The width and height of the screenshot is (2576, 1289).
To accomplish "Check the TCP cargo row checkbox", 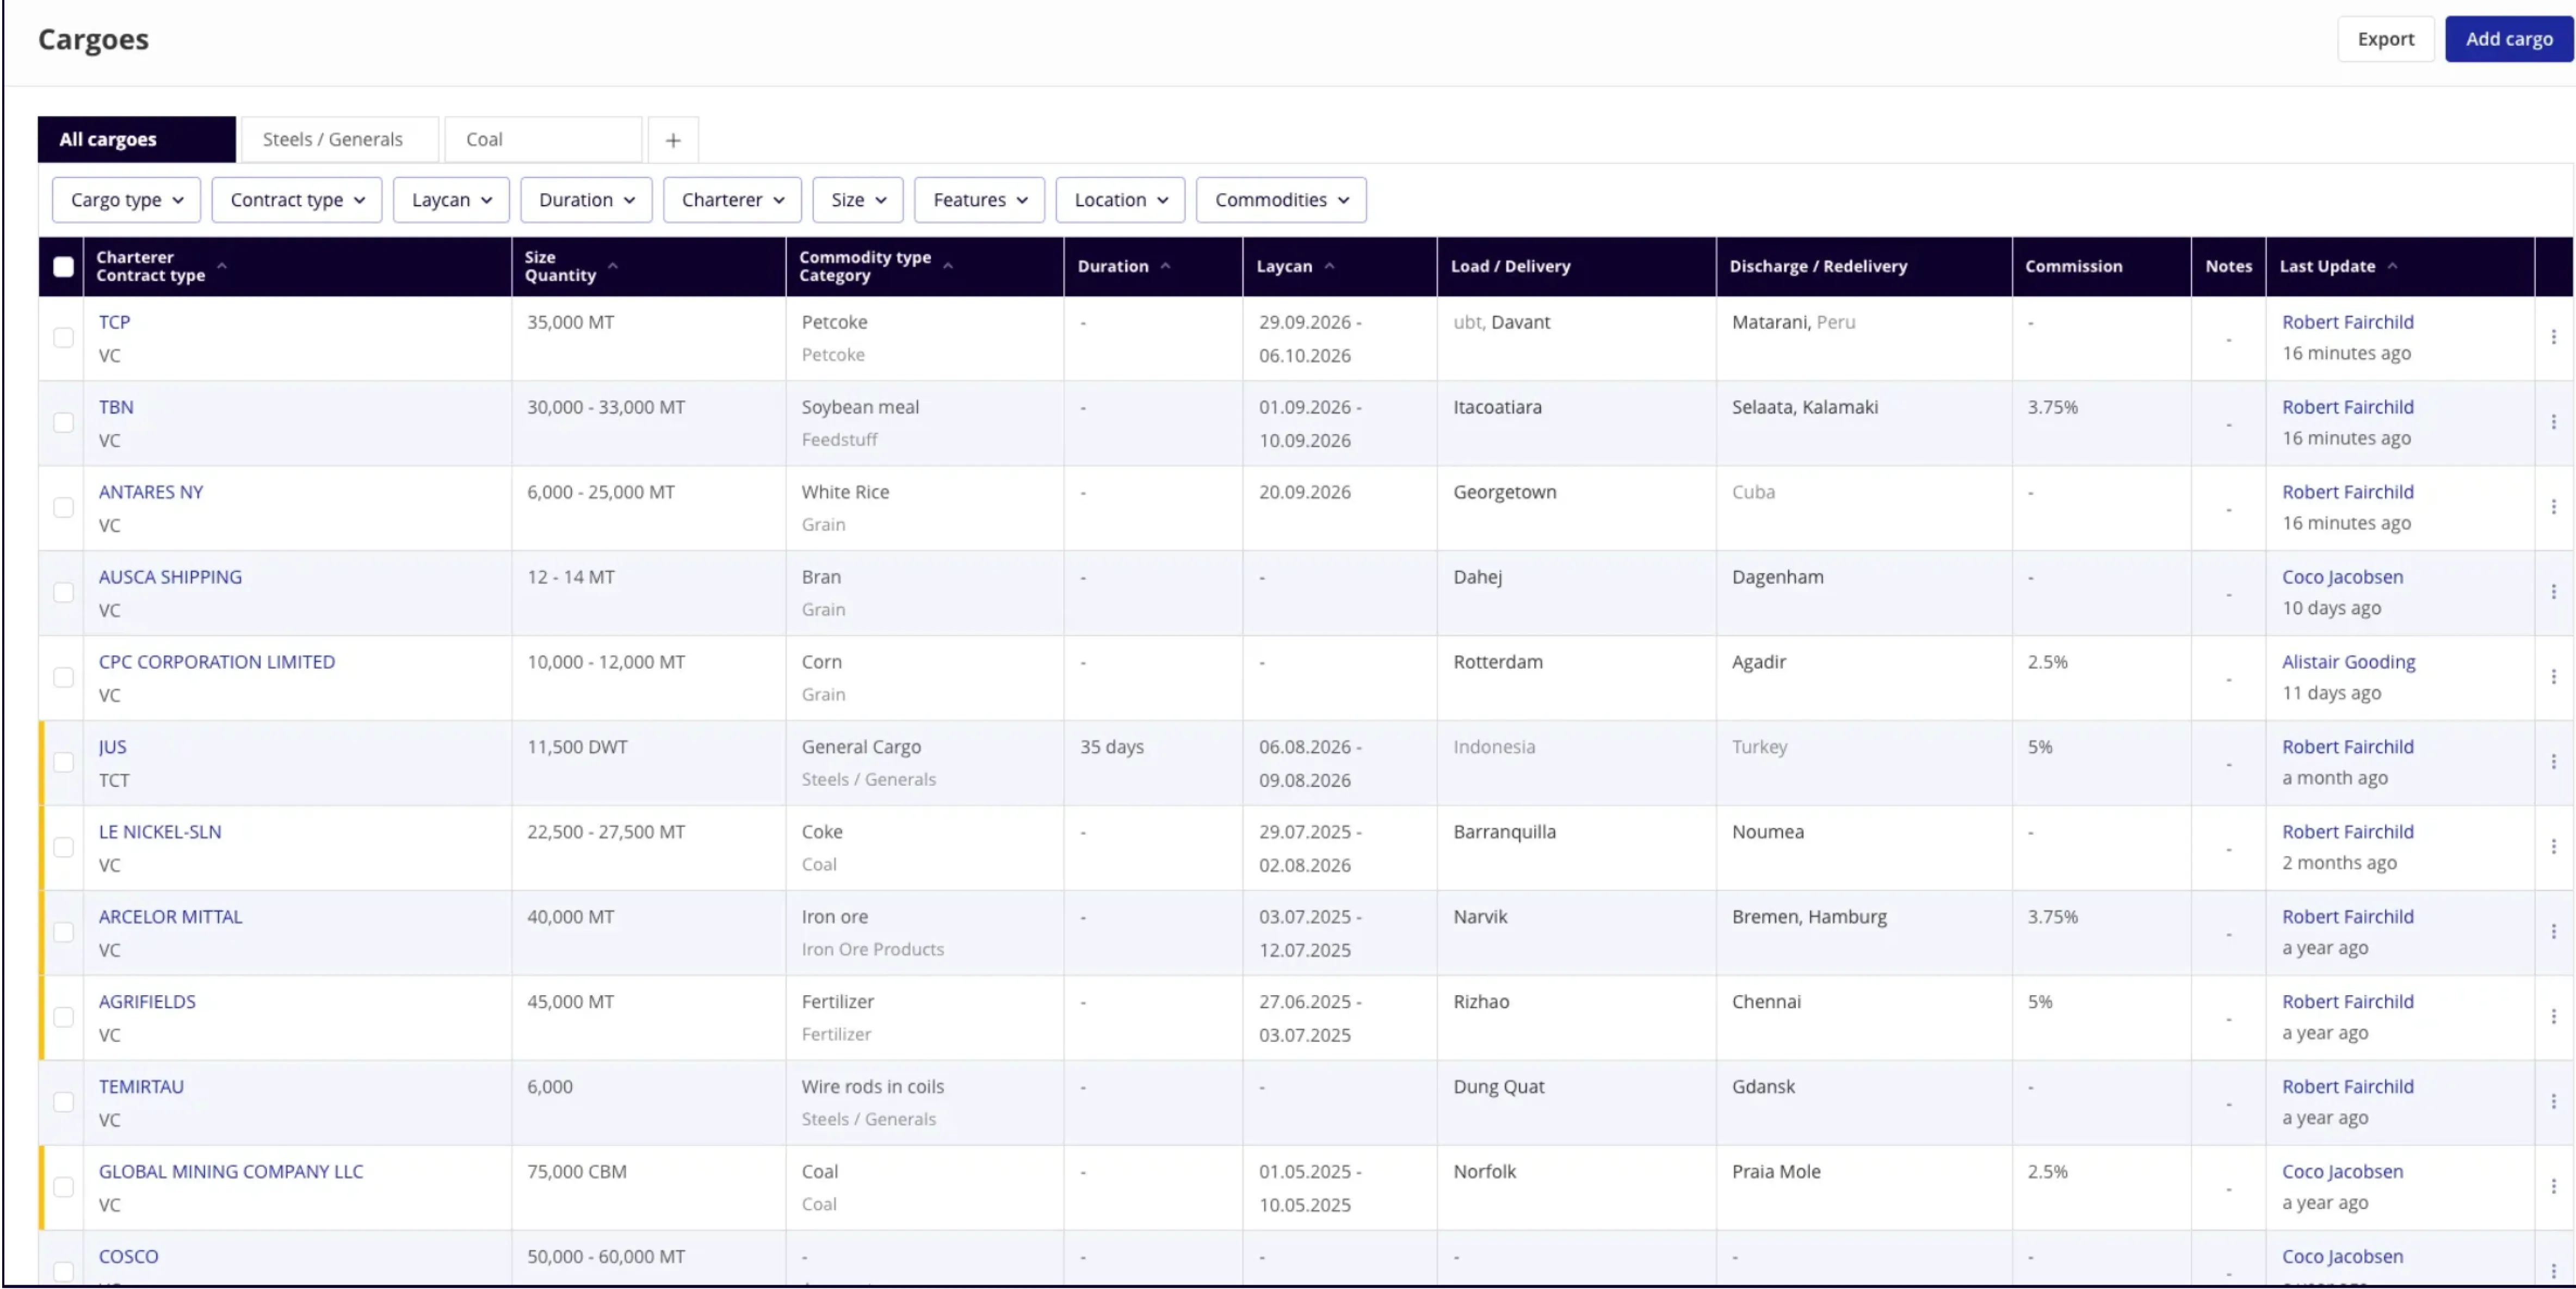I will (x=63, y=338).
